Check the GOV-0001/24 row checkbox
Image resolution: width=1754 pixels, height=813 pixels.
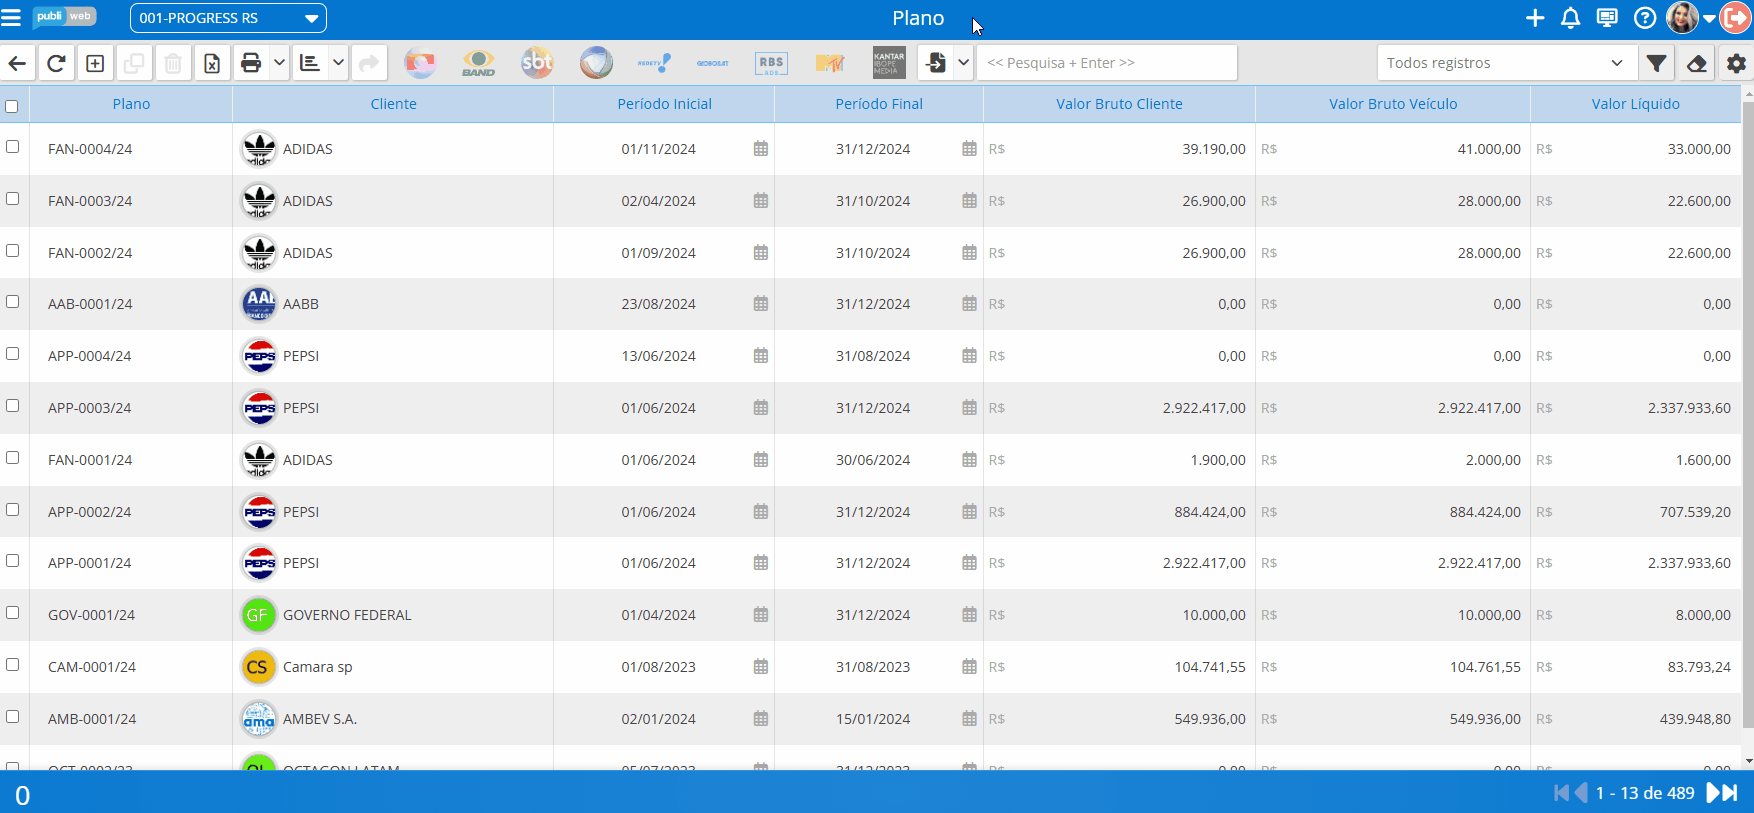click(12, 612)
